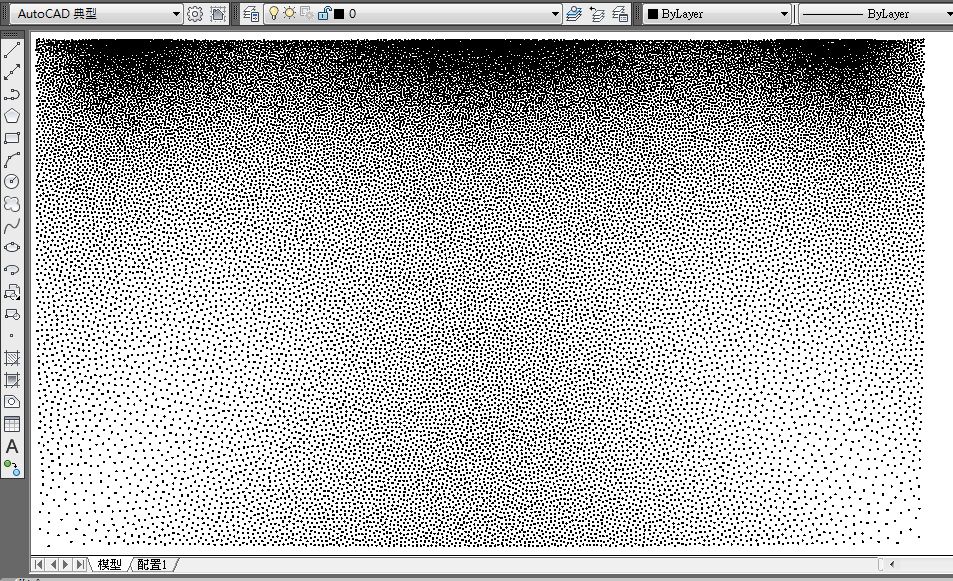Select the Ellipse Arc tool
The image size is (953, 581).
(12, 269)
